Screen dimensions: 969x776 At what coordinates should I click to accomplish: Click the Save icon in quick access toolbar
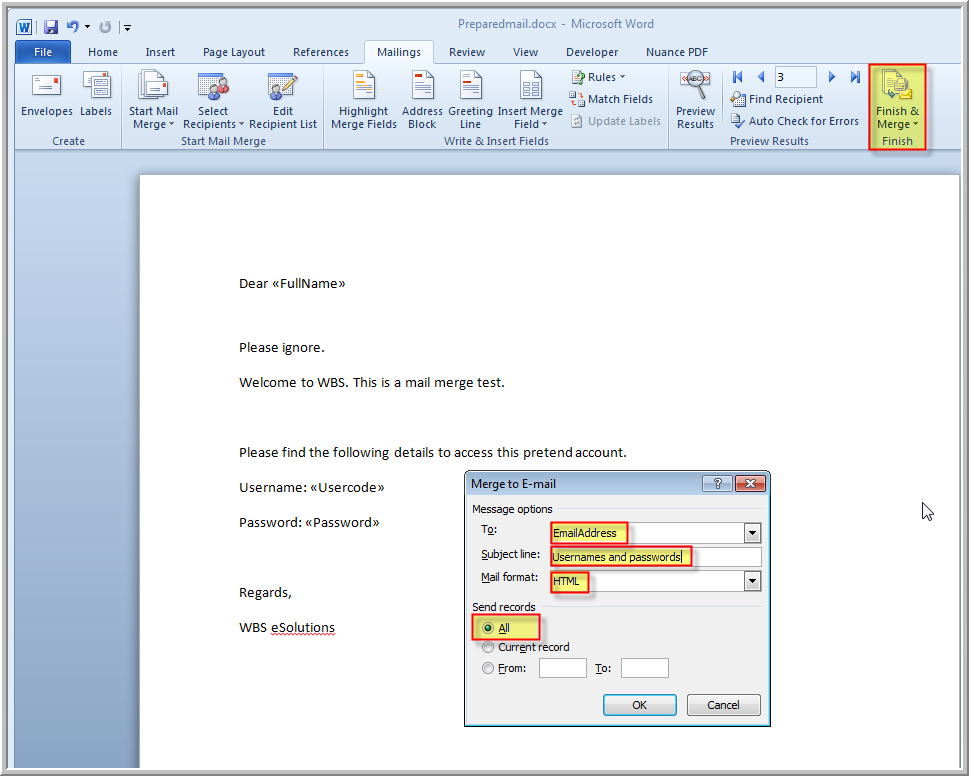(50, 27)
